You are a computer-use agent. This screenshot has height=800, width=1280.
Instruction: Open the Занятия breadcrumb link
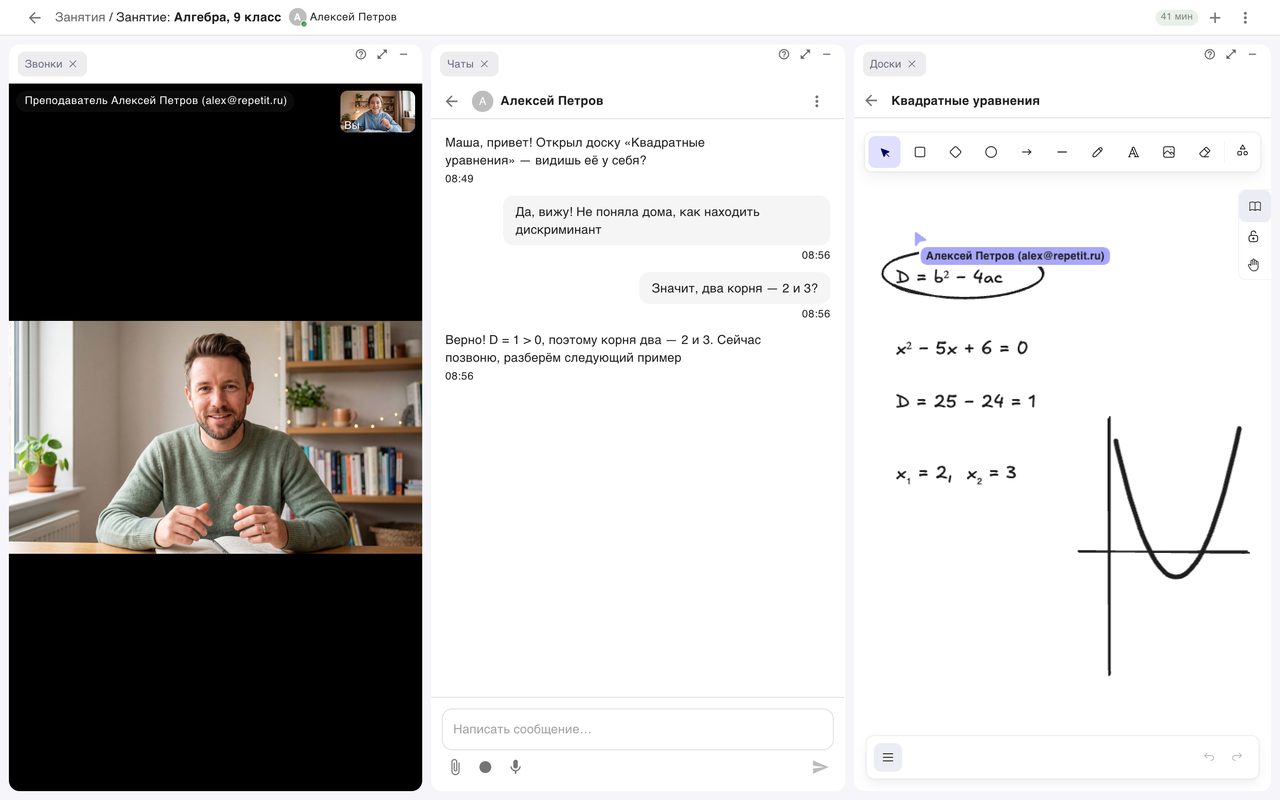80,17
